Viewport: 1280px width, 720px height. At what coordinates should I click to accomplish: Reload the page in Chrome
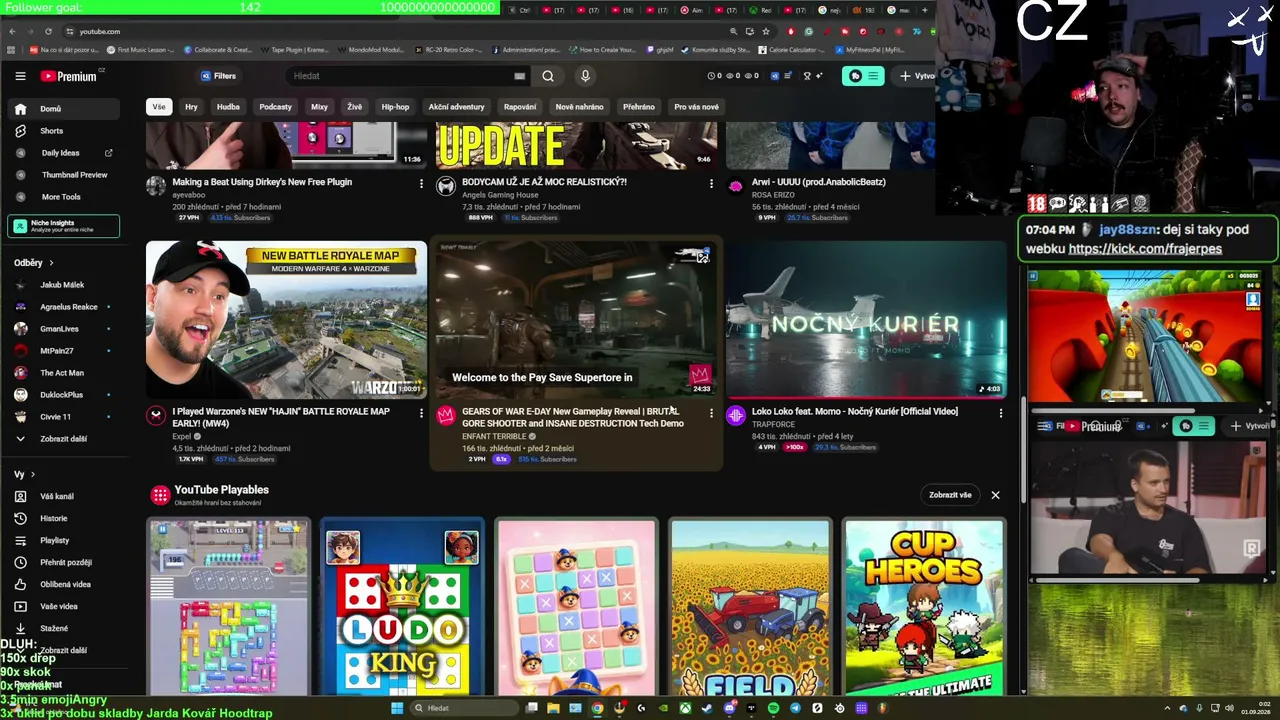tap(48, 31)
